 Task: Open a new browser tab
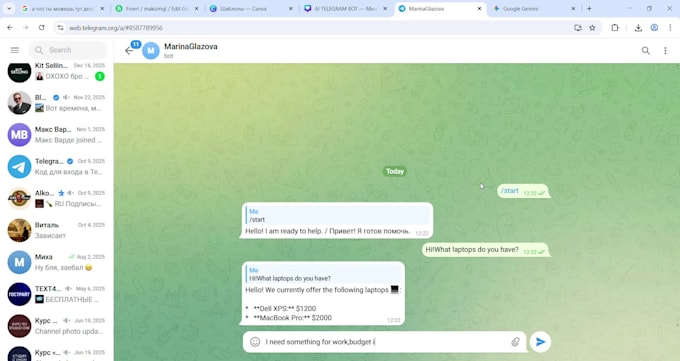(589, 9)
